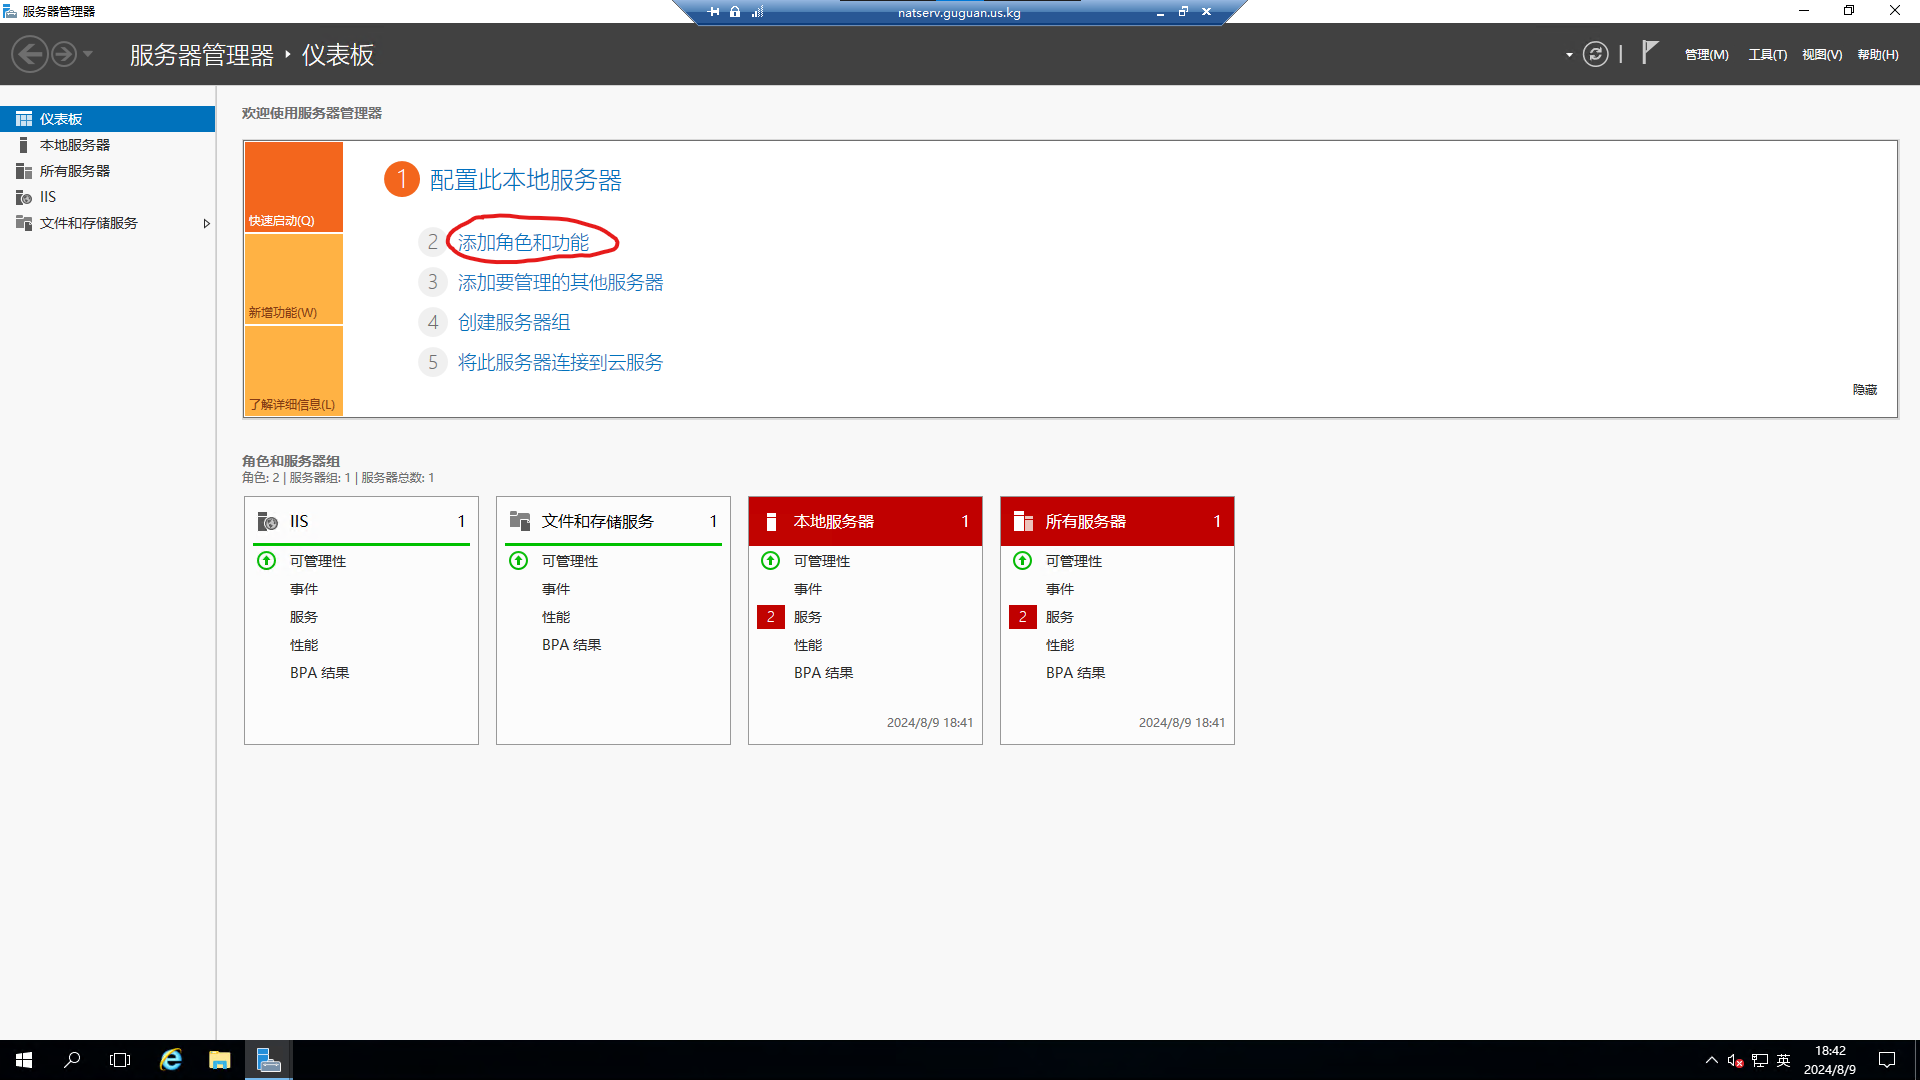Click the back navigation arrow
Image resolution: width=1920 pixels, height=1080 pixels.
(30, 54)
